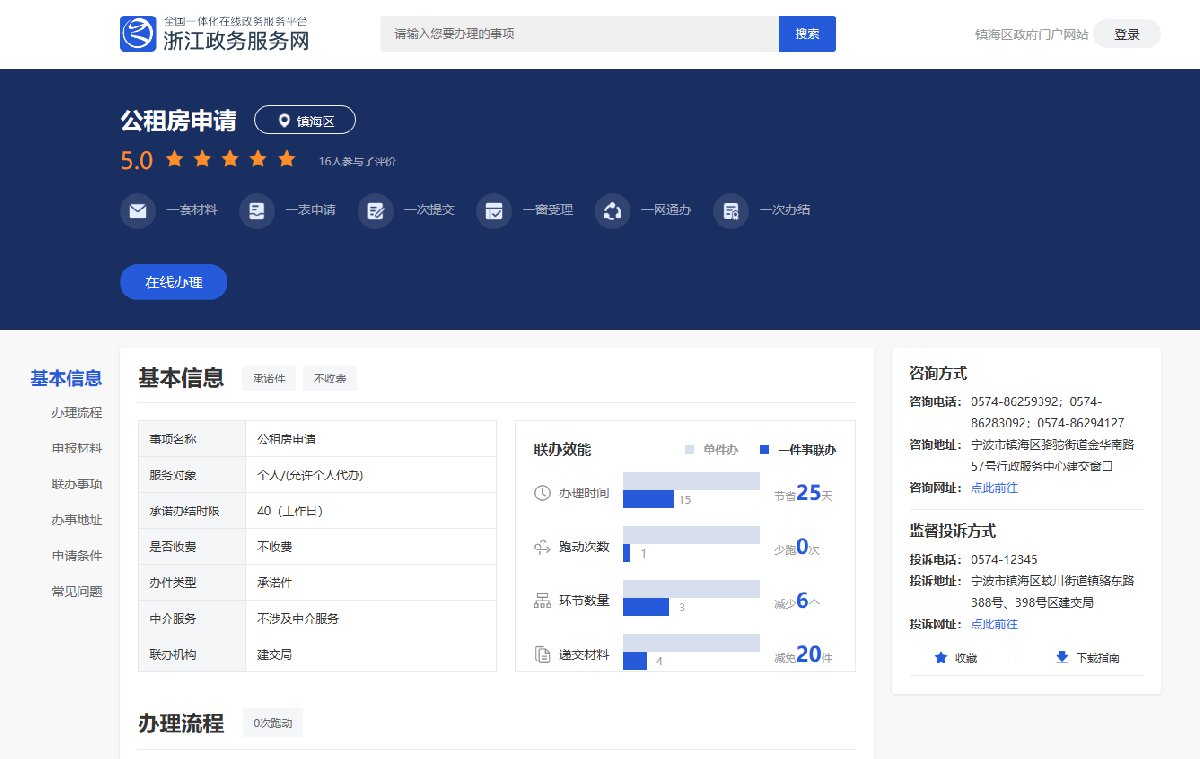Click the 下载指南 download icon

[1062, 658]
